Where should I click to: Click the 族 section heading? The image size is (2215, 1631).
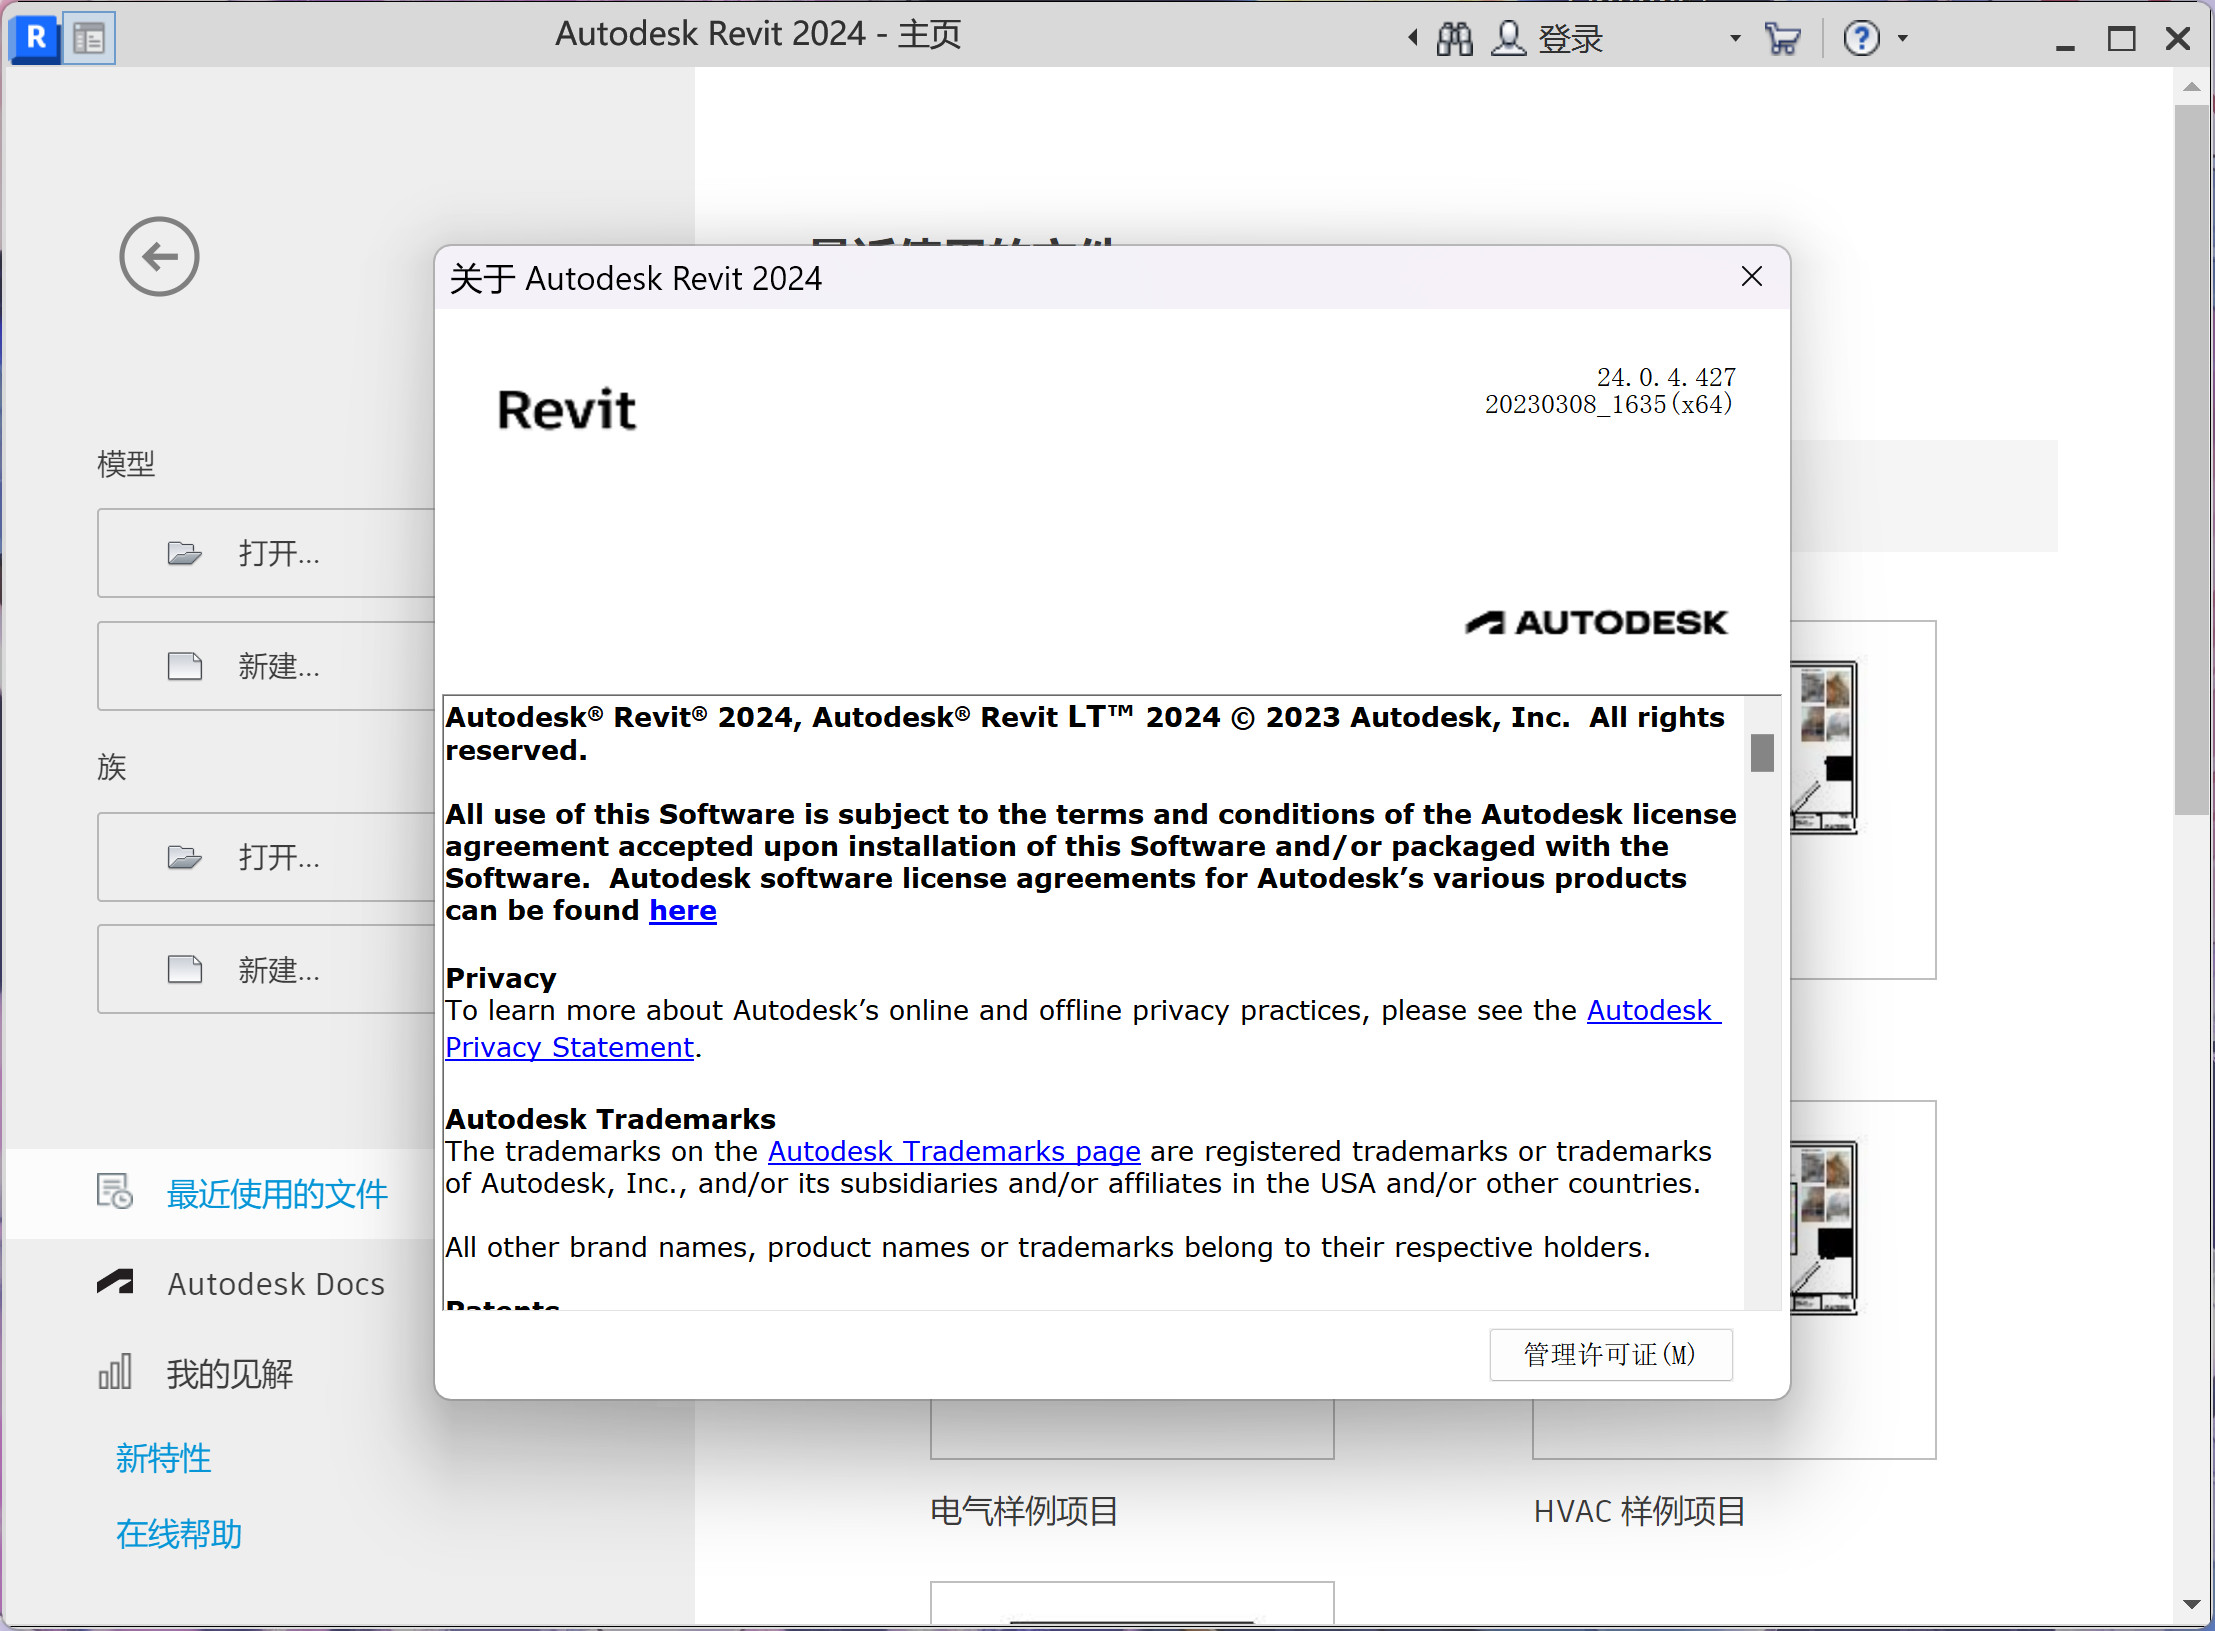coord(112,767)
